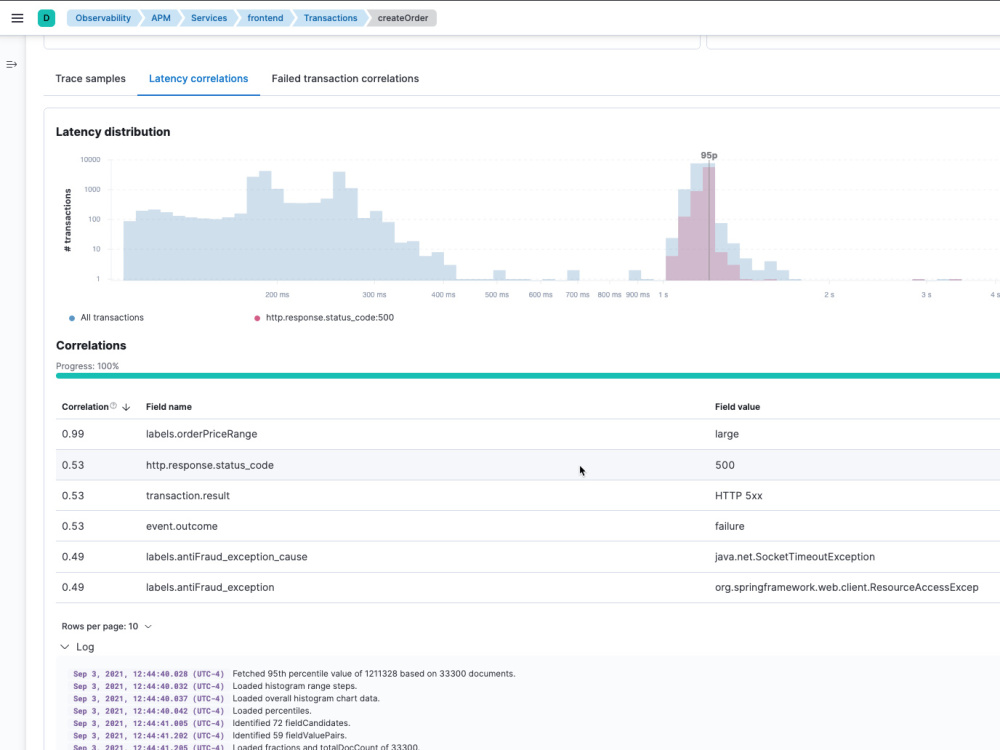Image resolution: width=1000 pixels, height=750 pixels.
Task: Click the Correlation info help icon
Action: pyautogui.click(x=114, y=406)
